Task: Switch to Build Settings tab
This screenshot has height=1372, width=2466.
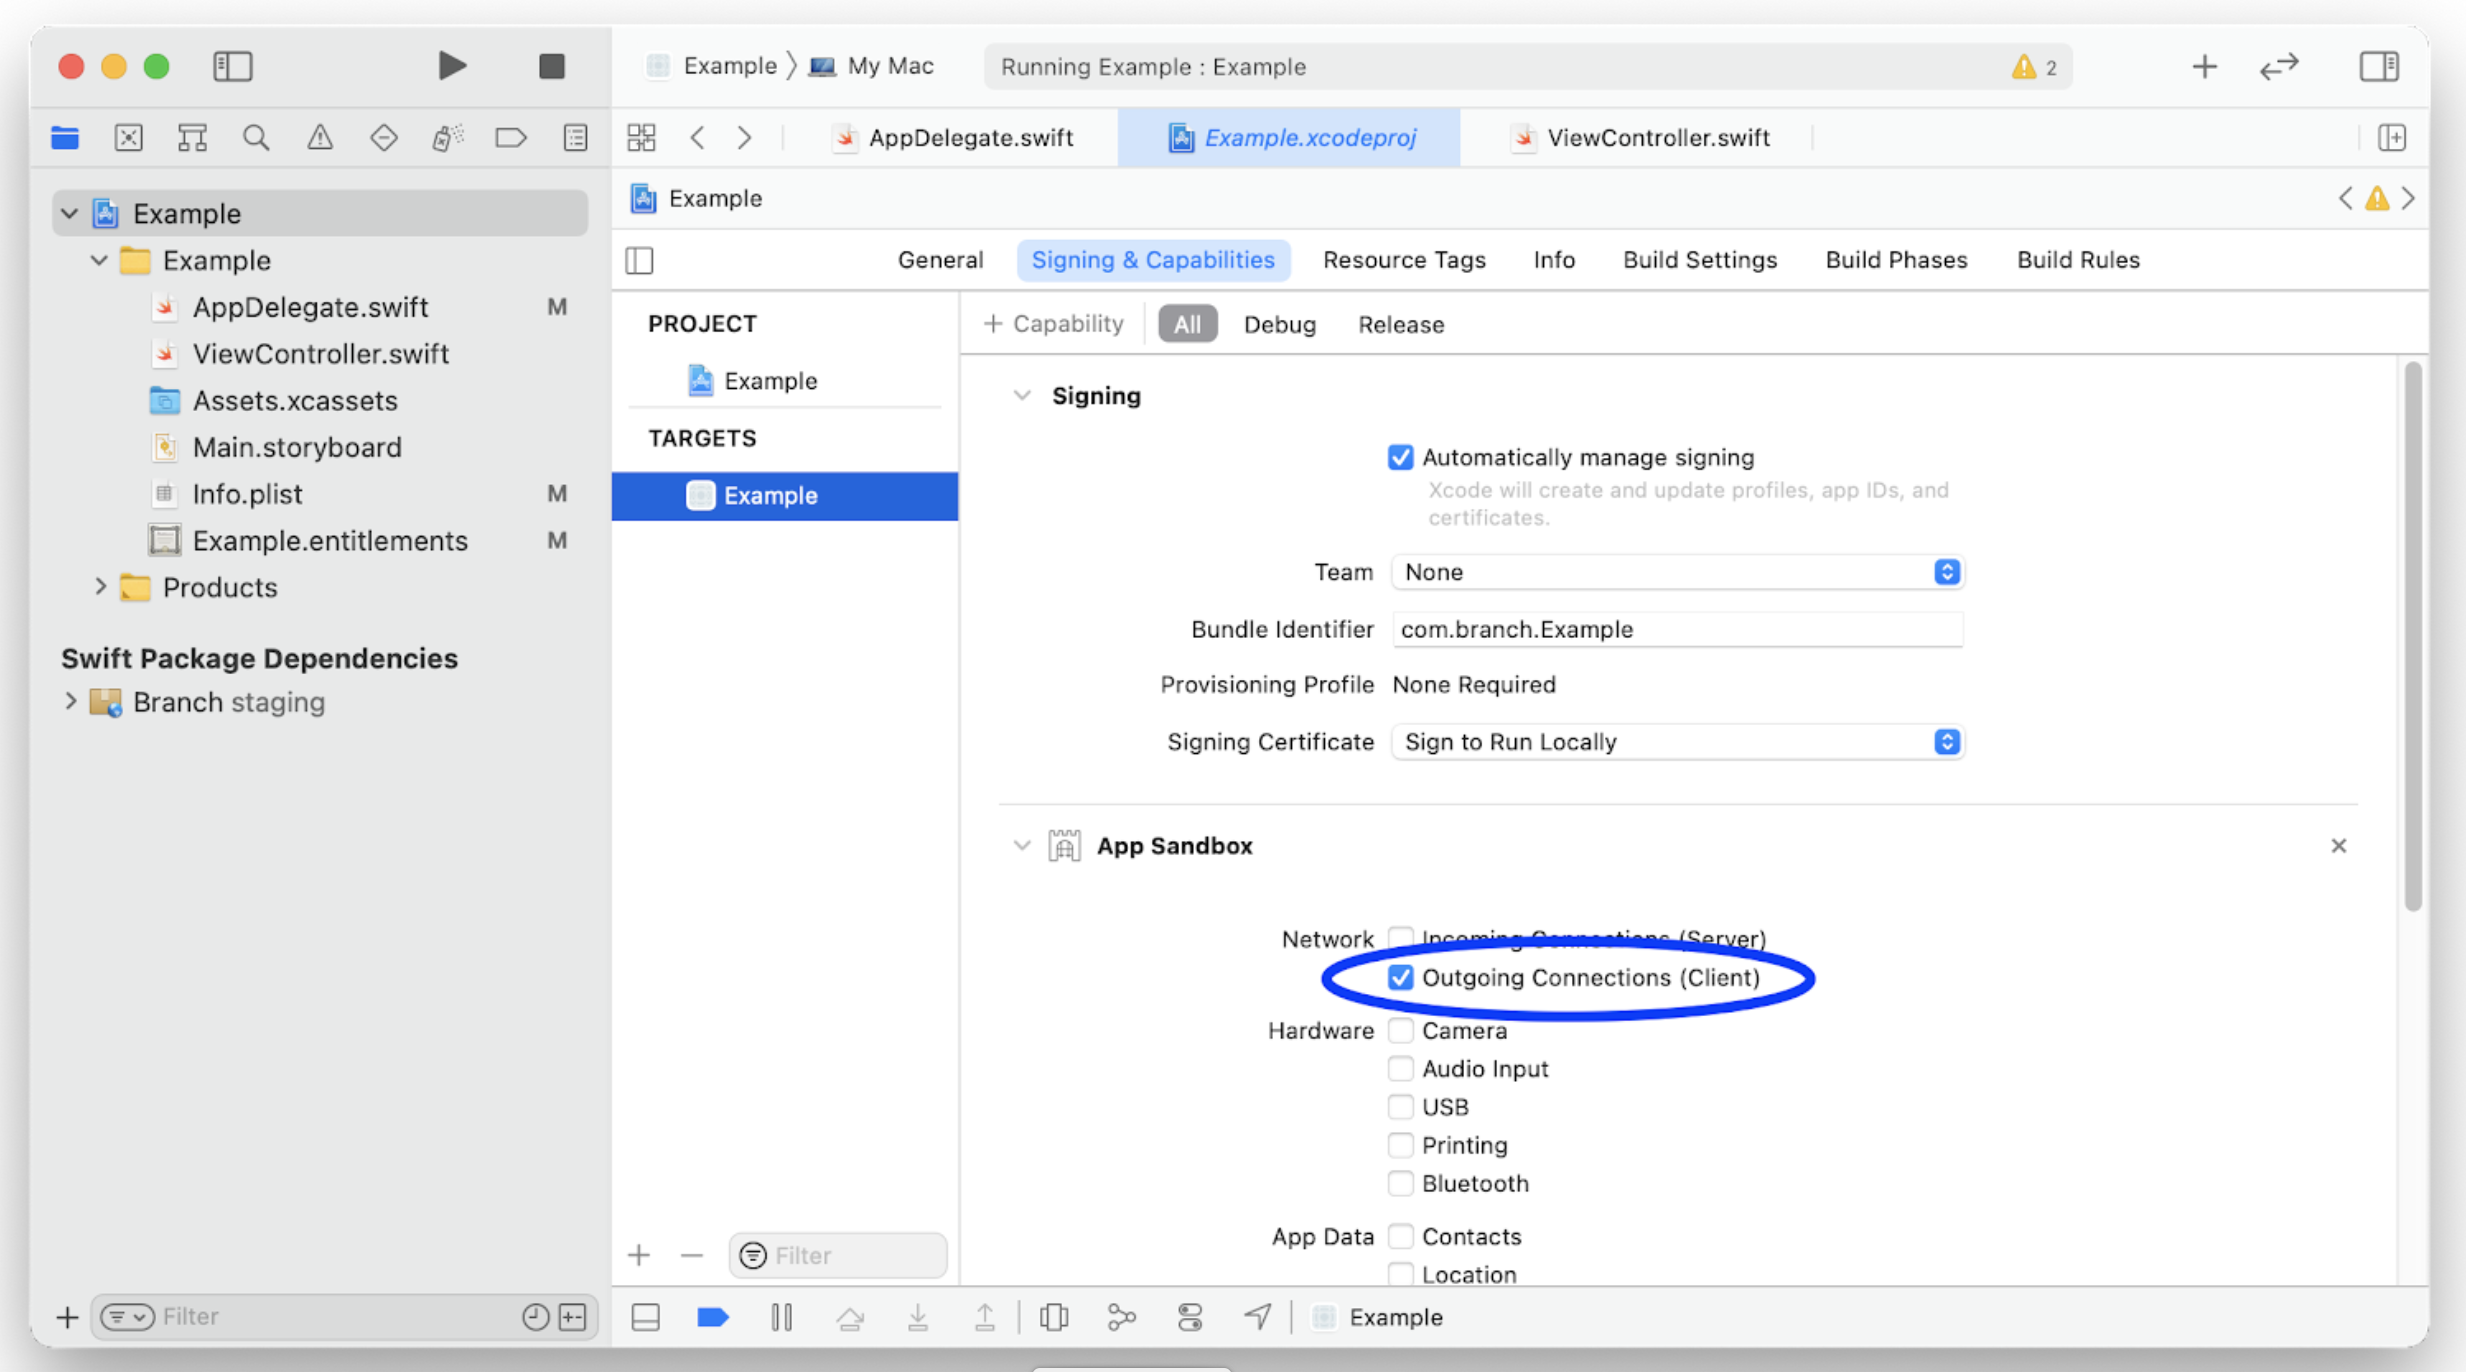Action: click(x=1699, y=260)
